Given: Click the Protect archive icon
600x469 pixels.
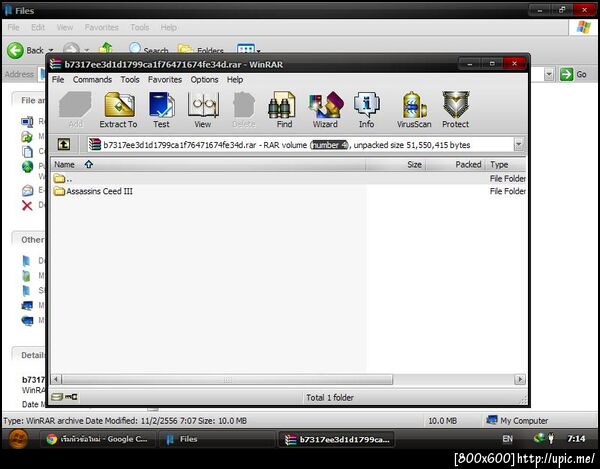Looking at the screenshot, I should [455, 110].
